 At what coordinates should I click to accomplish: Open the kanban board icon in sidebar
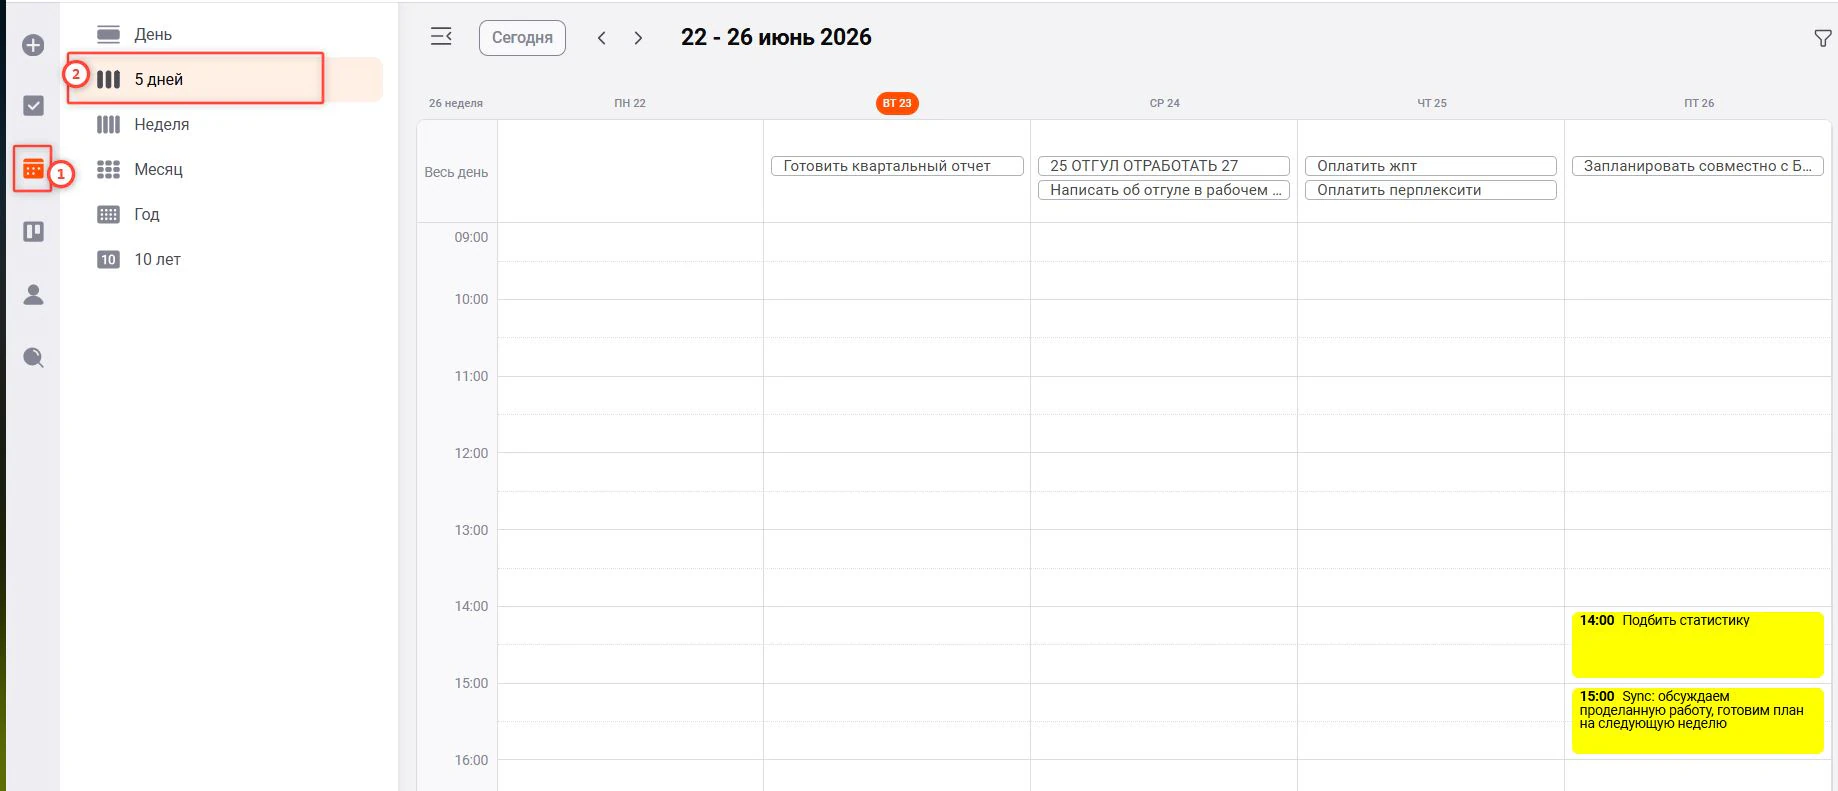click(x=33, y=232)
